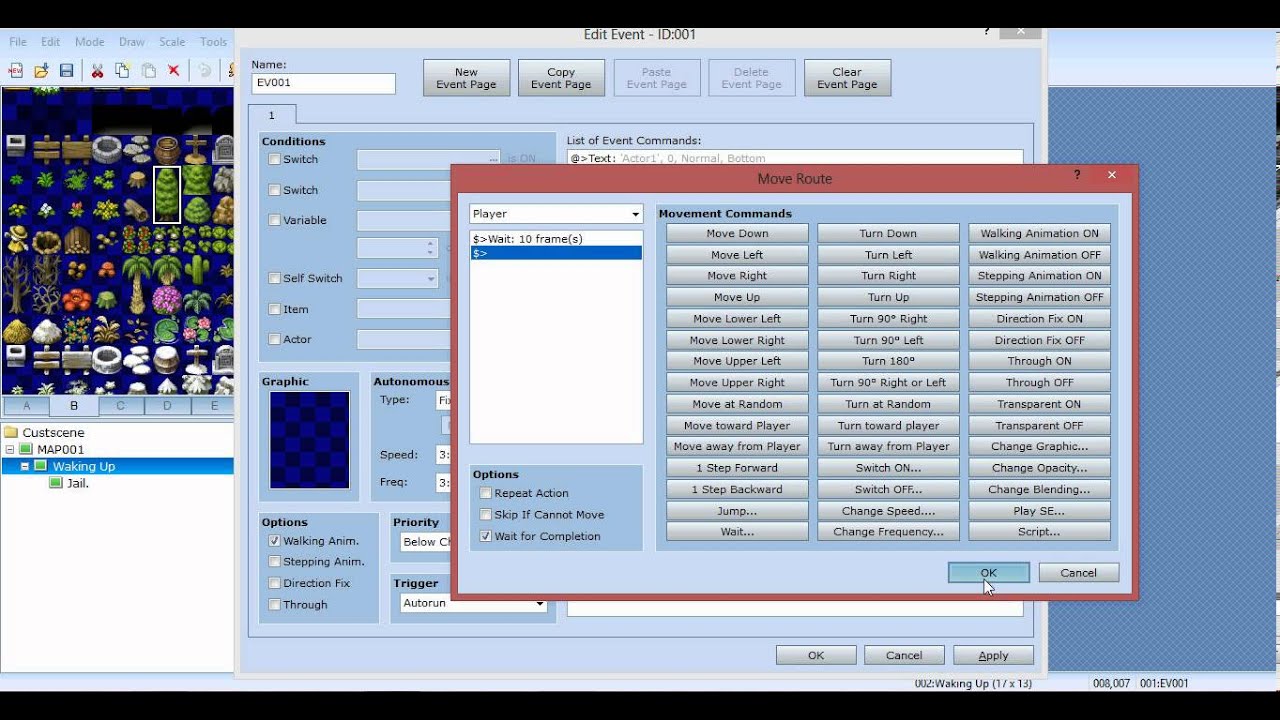1280x720 pixels.
Task: Click the help question mark in Move Route dialog
Action: [1077, 175]
